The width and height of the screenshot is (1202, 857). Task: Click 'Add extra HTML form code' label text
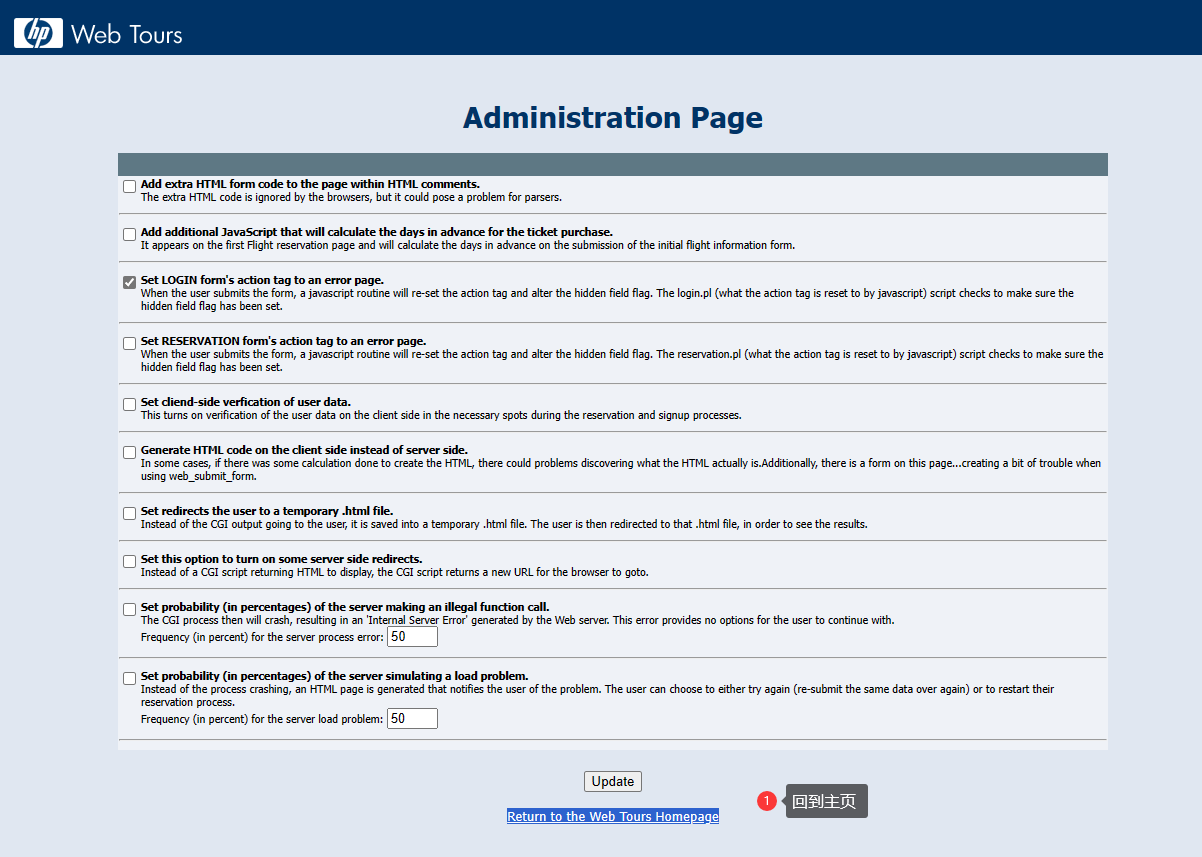[x=310, y=184]
